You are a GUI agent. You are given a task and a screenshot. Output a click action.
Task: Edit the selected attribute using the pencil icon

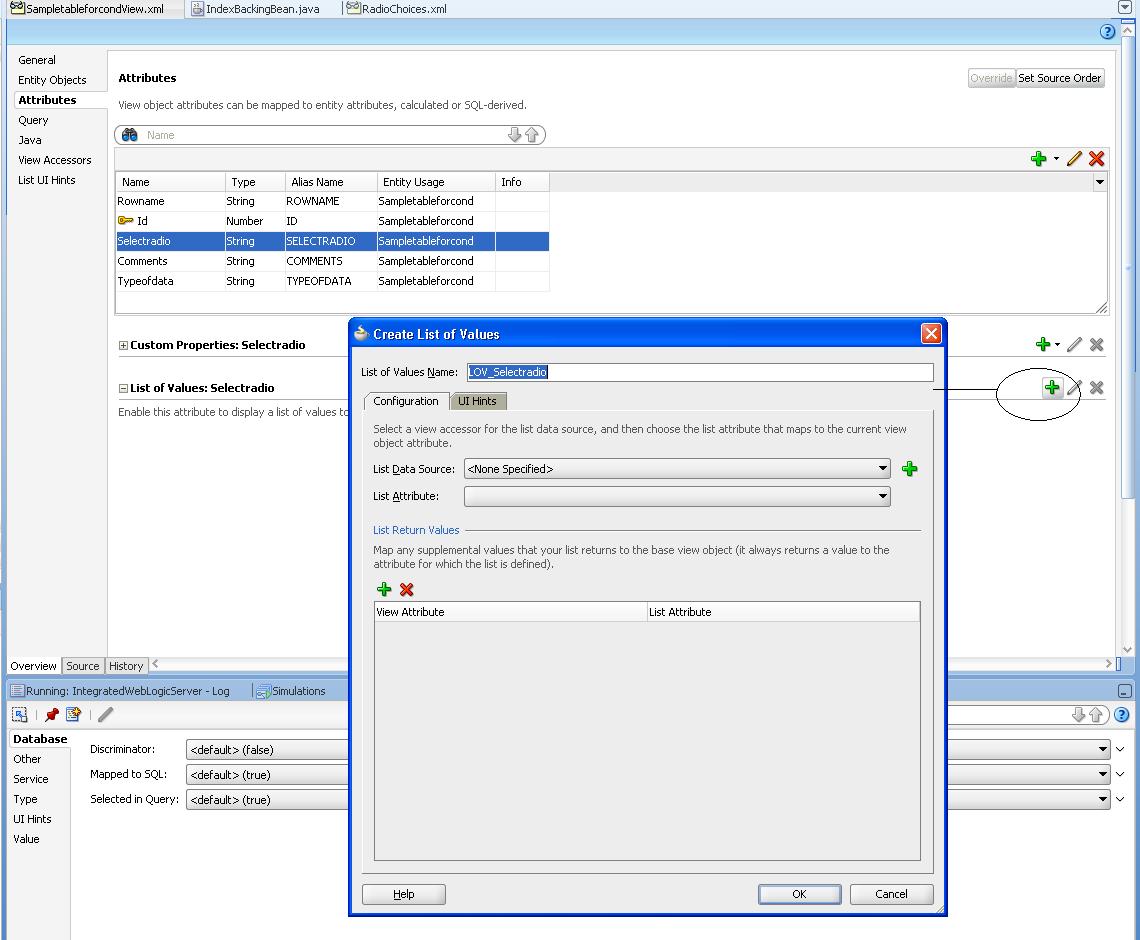tap(1073, 159)
